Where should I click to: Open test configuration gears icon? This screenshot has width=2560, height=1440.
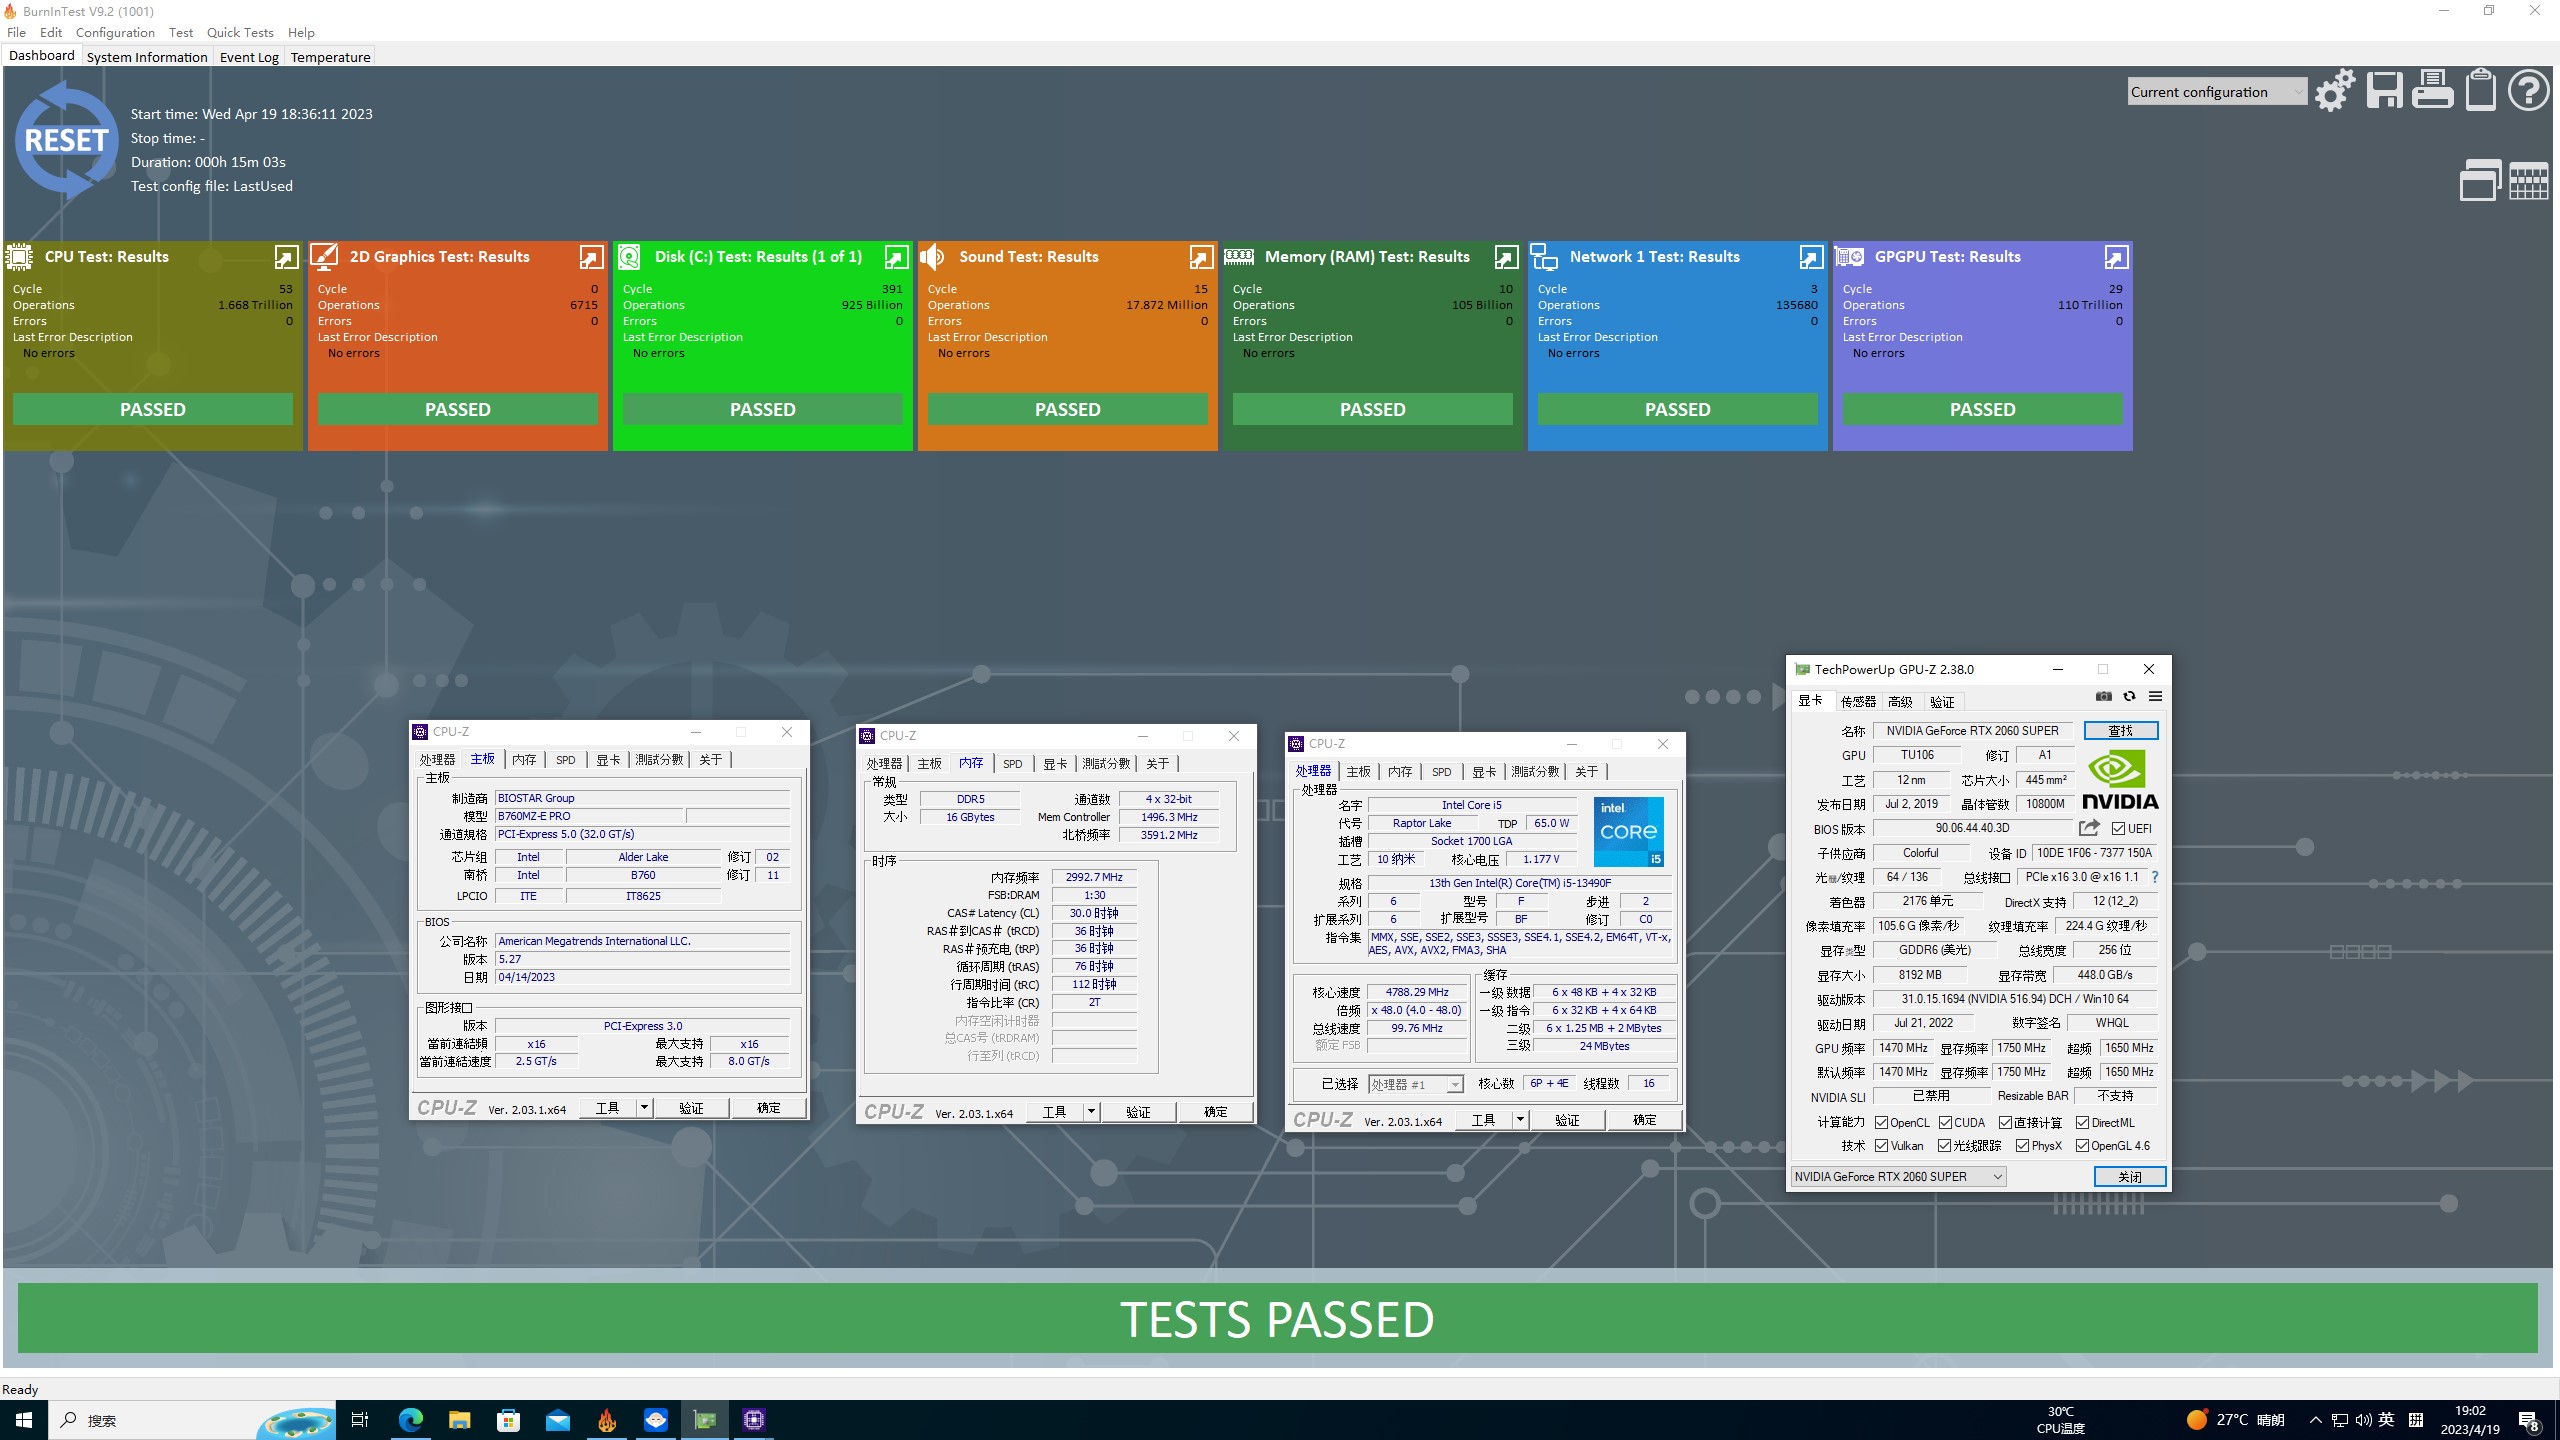coord(2335,91)
